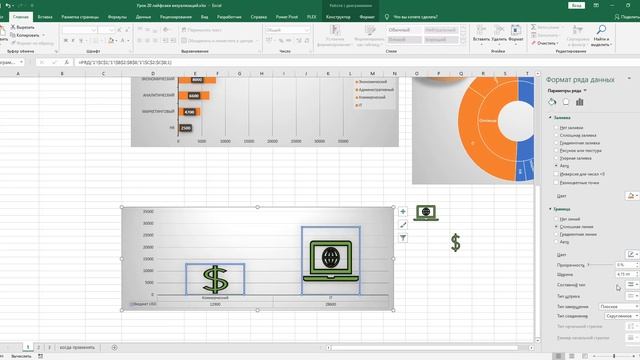The image size is (640, 360).
Task: Switch to sheet tab 2
Action: [38, 347]
